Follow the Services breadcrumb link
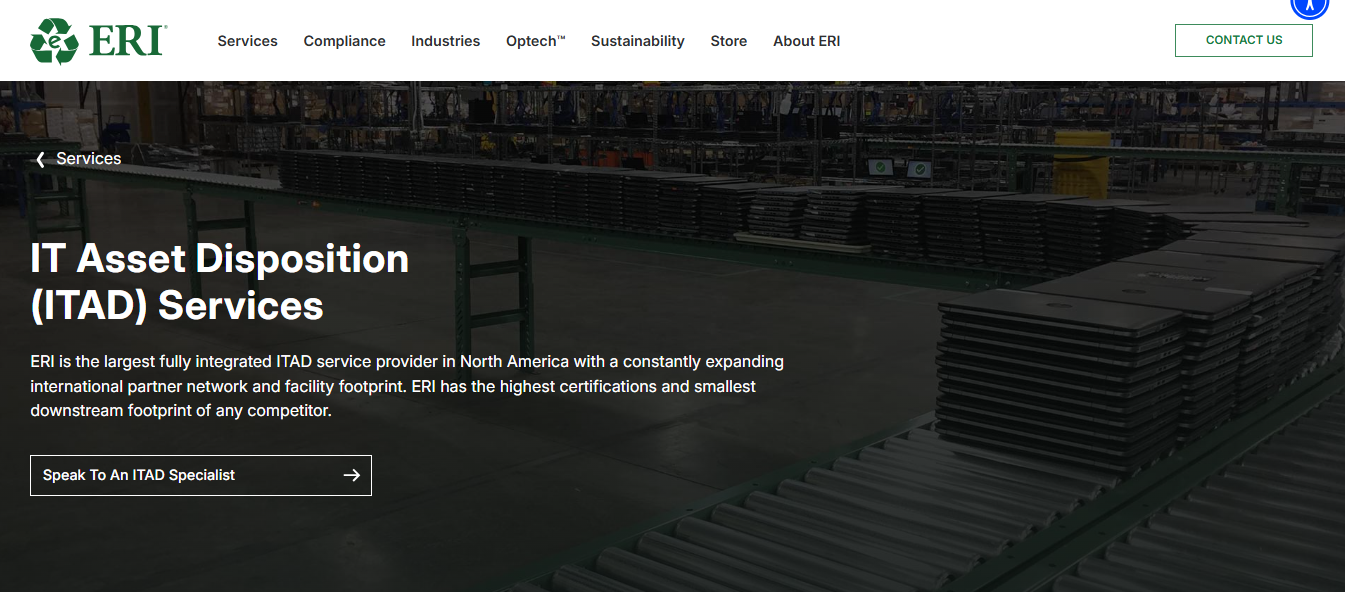Viewport: 1345px width, 592px height. (x=88, y=159)
